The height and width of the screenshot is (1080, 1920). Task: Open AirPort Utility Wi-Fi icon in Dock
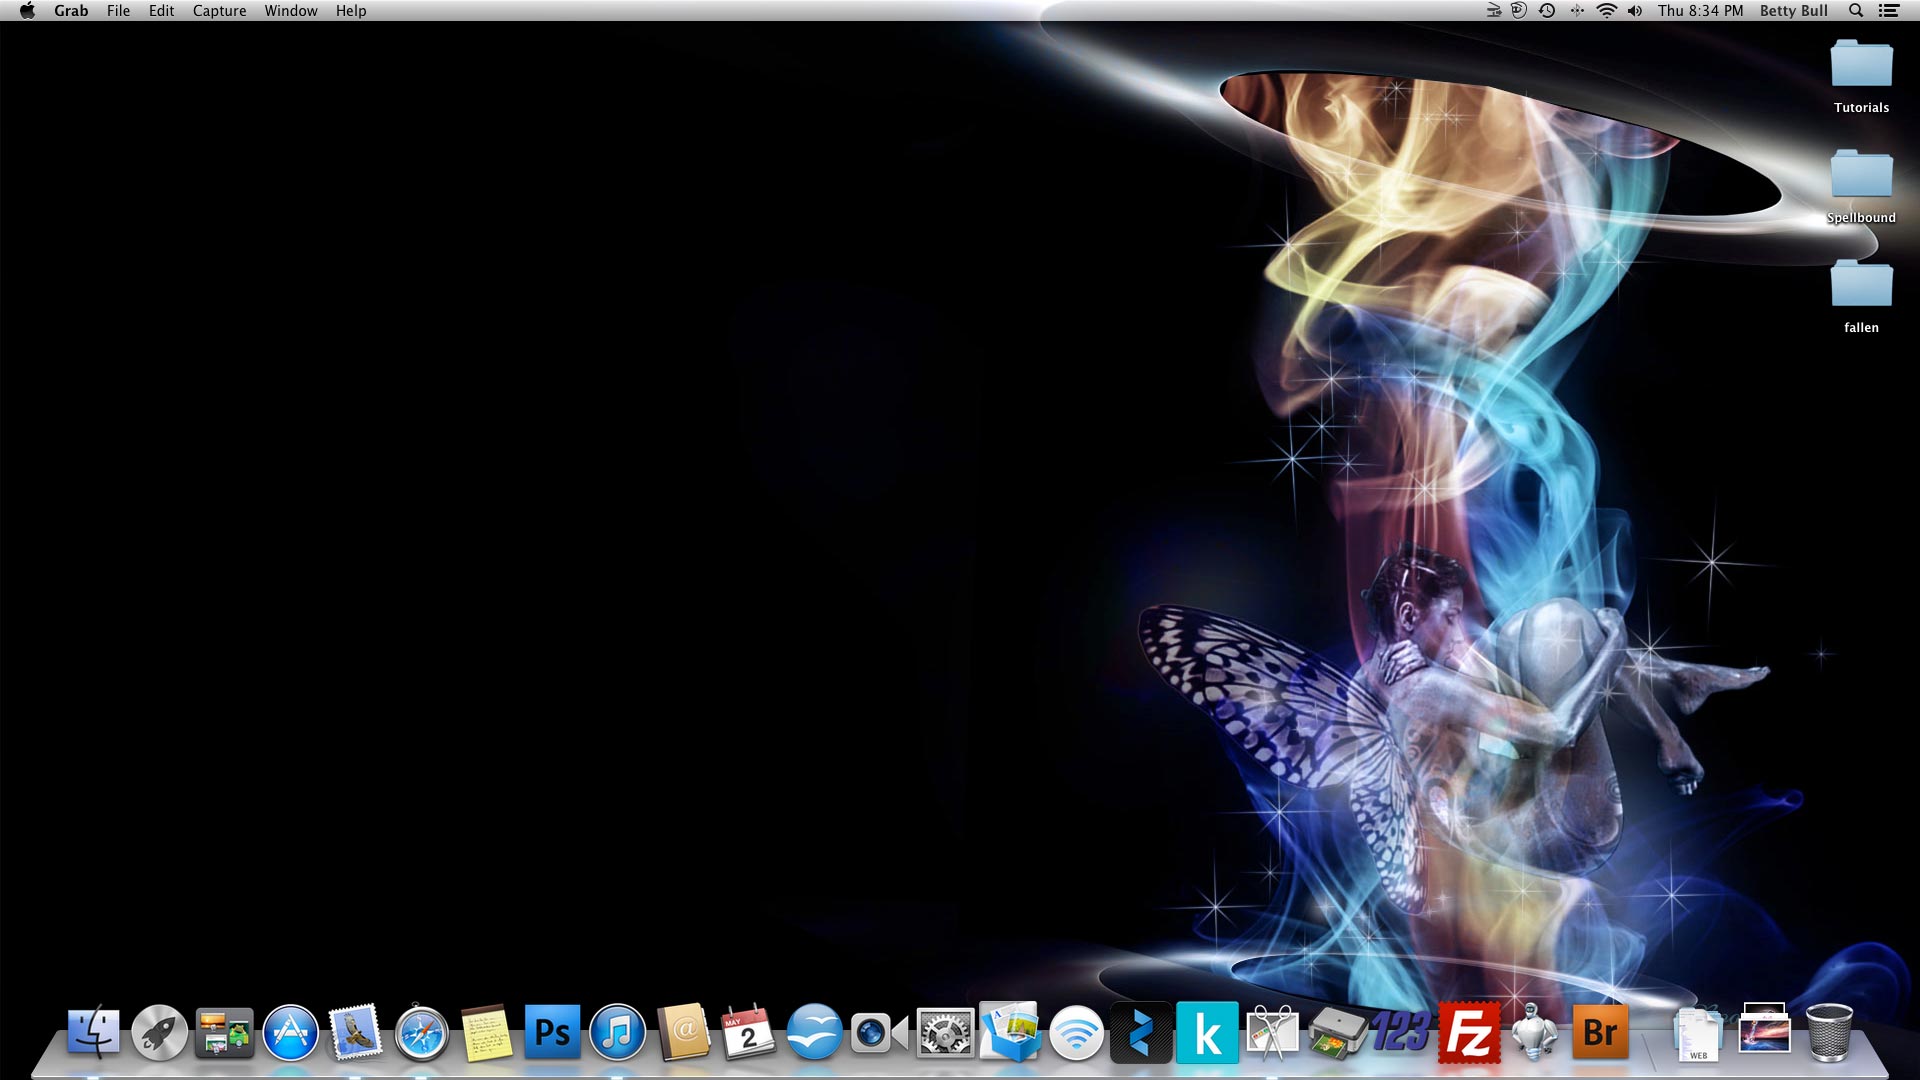coord(1076,1033)
